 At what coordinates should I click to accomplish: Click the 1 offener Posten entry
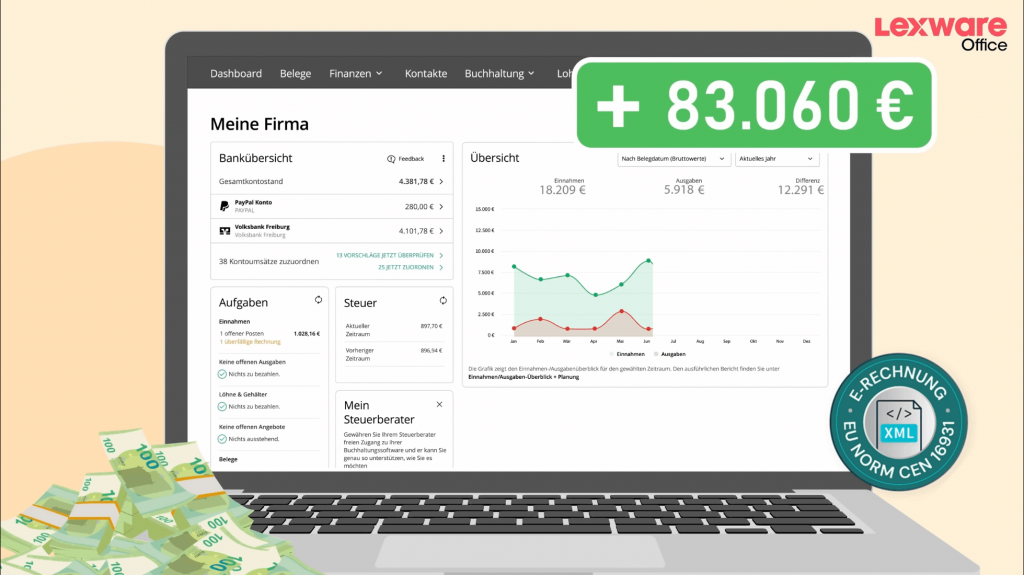(242, 333)
